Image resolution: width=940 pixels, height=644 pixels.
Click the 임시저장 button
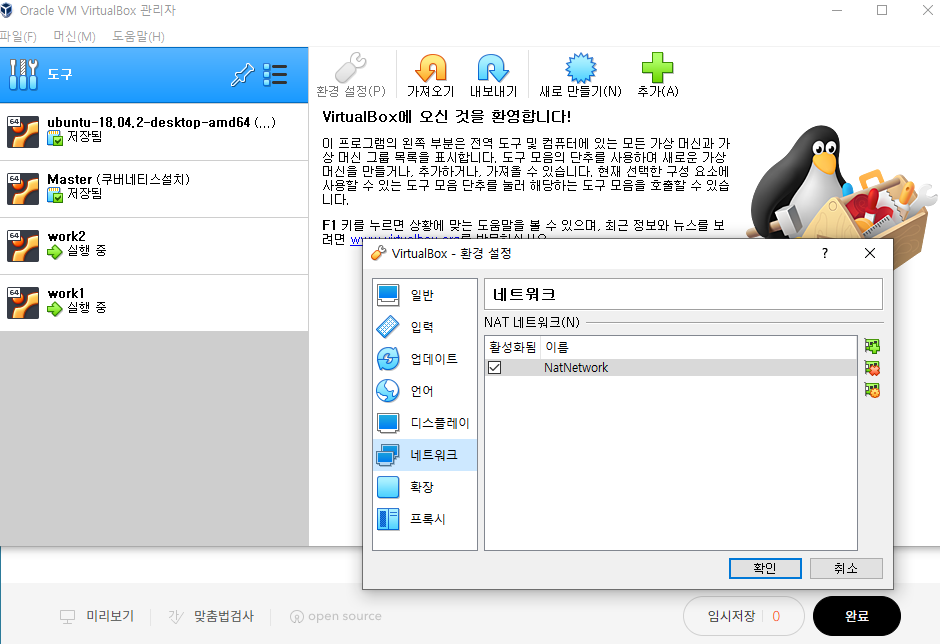point(743,616)
